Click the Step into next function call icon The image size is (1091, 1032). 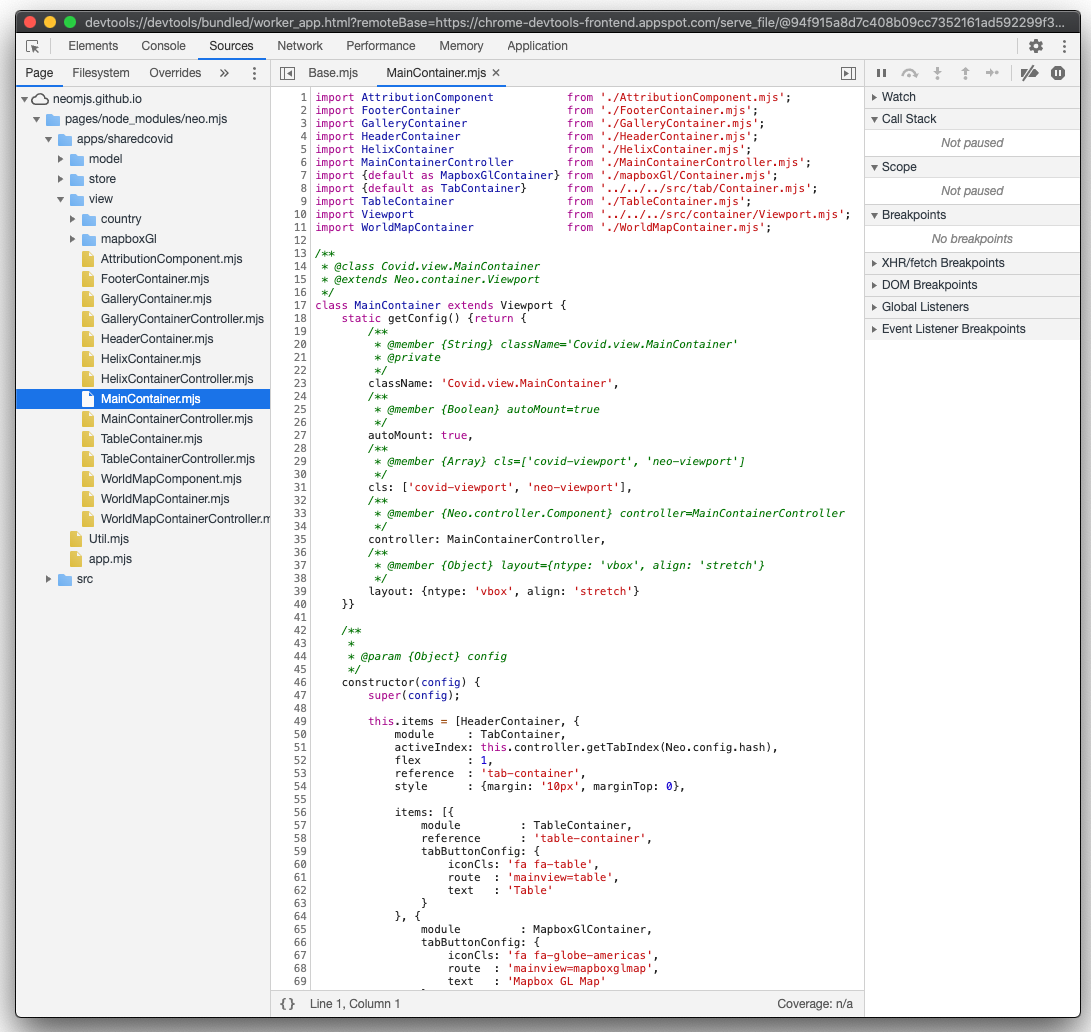[x=937, y=73]
